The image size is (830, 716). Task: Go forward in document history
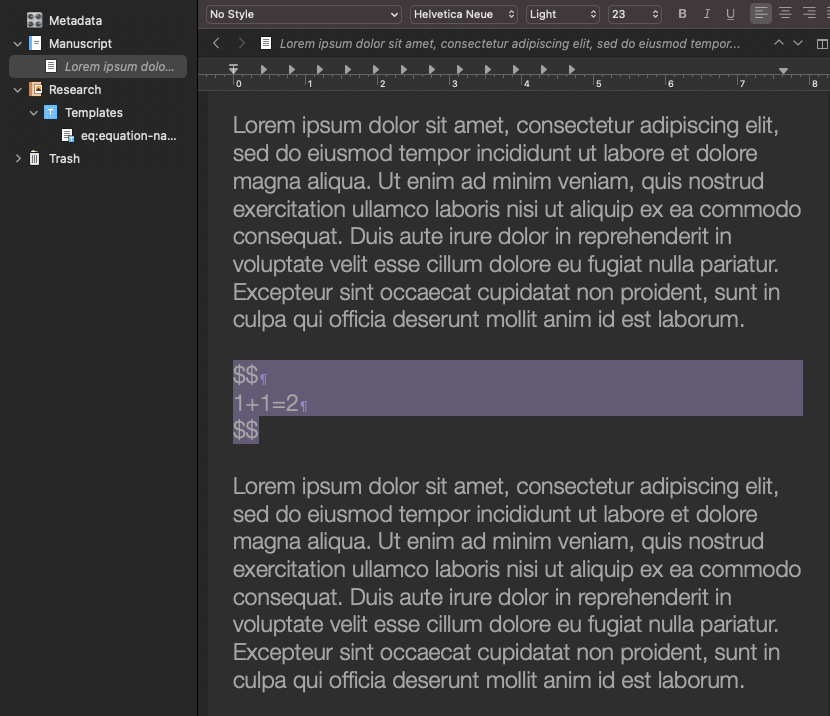click(241, 43)
